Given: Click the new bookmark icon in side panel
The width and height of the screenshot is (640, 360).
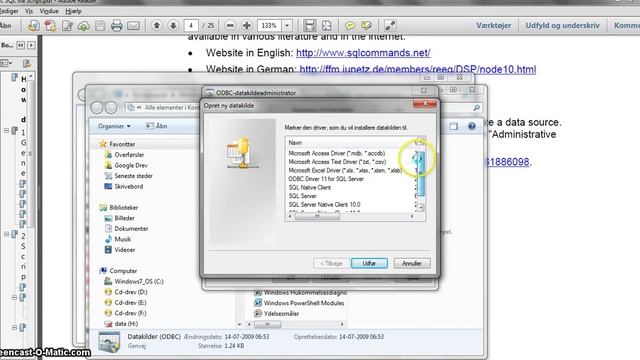Looking at the screenshot, I should pyautogui.click(x=27, y=63).
